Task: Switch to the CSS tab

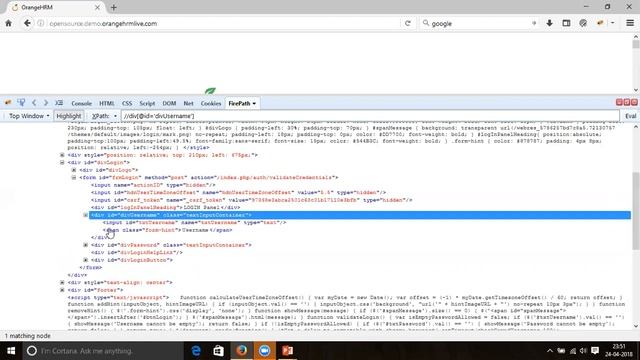Action: [x=127, y=104]
